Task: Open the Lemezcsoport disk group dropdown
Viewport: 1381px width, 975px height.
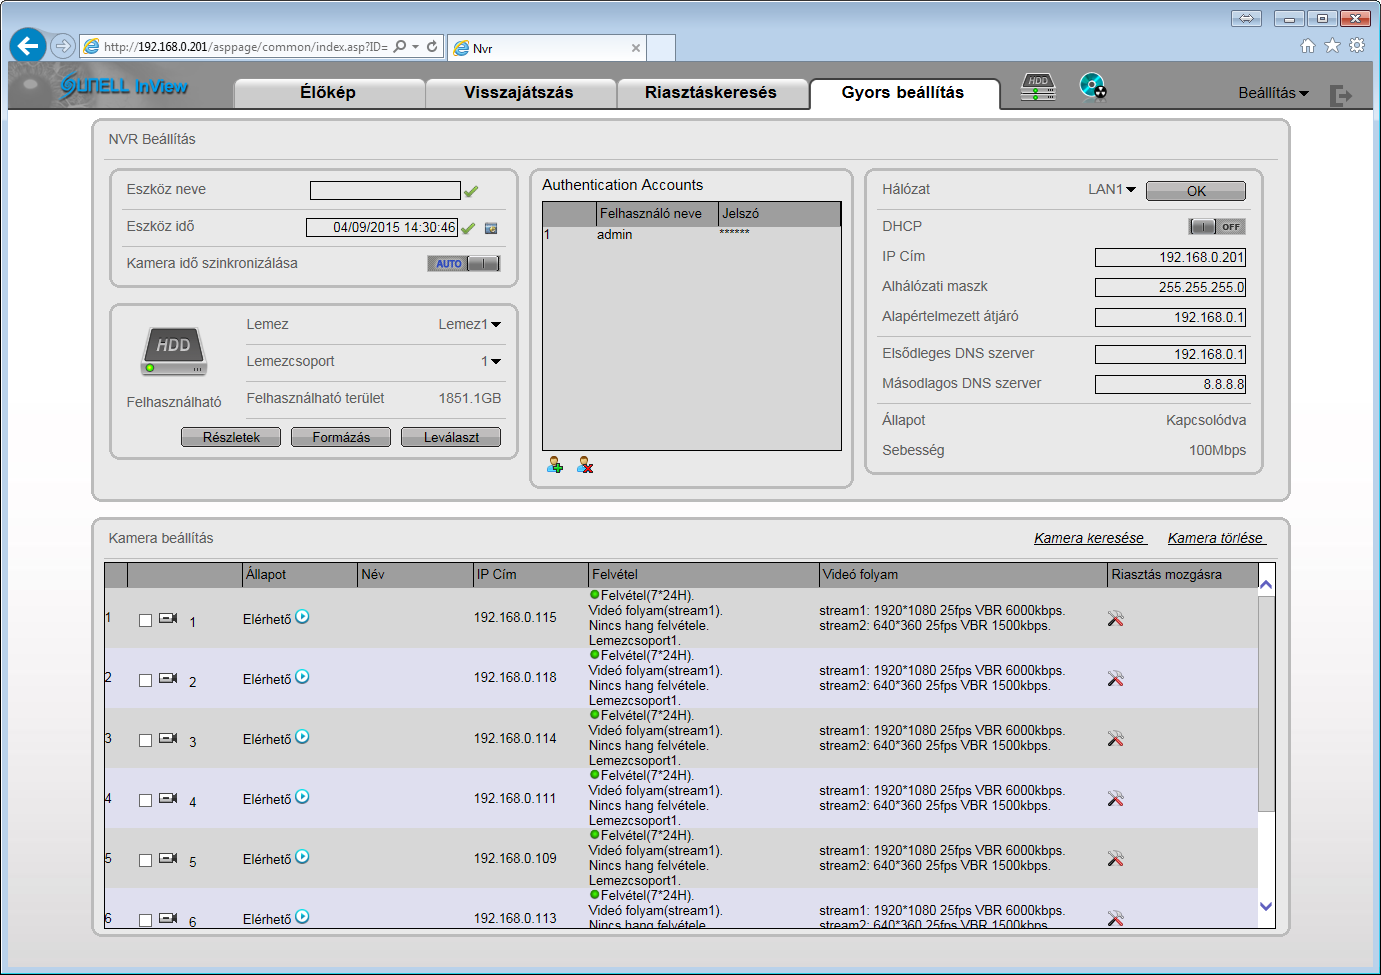Action: (491, 361)
